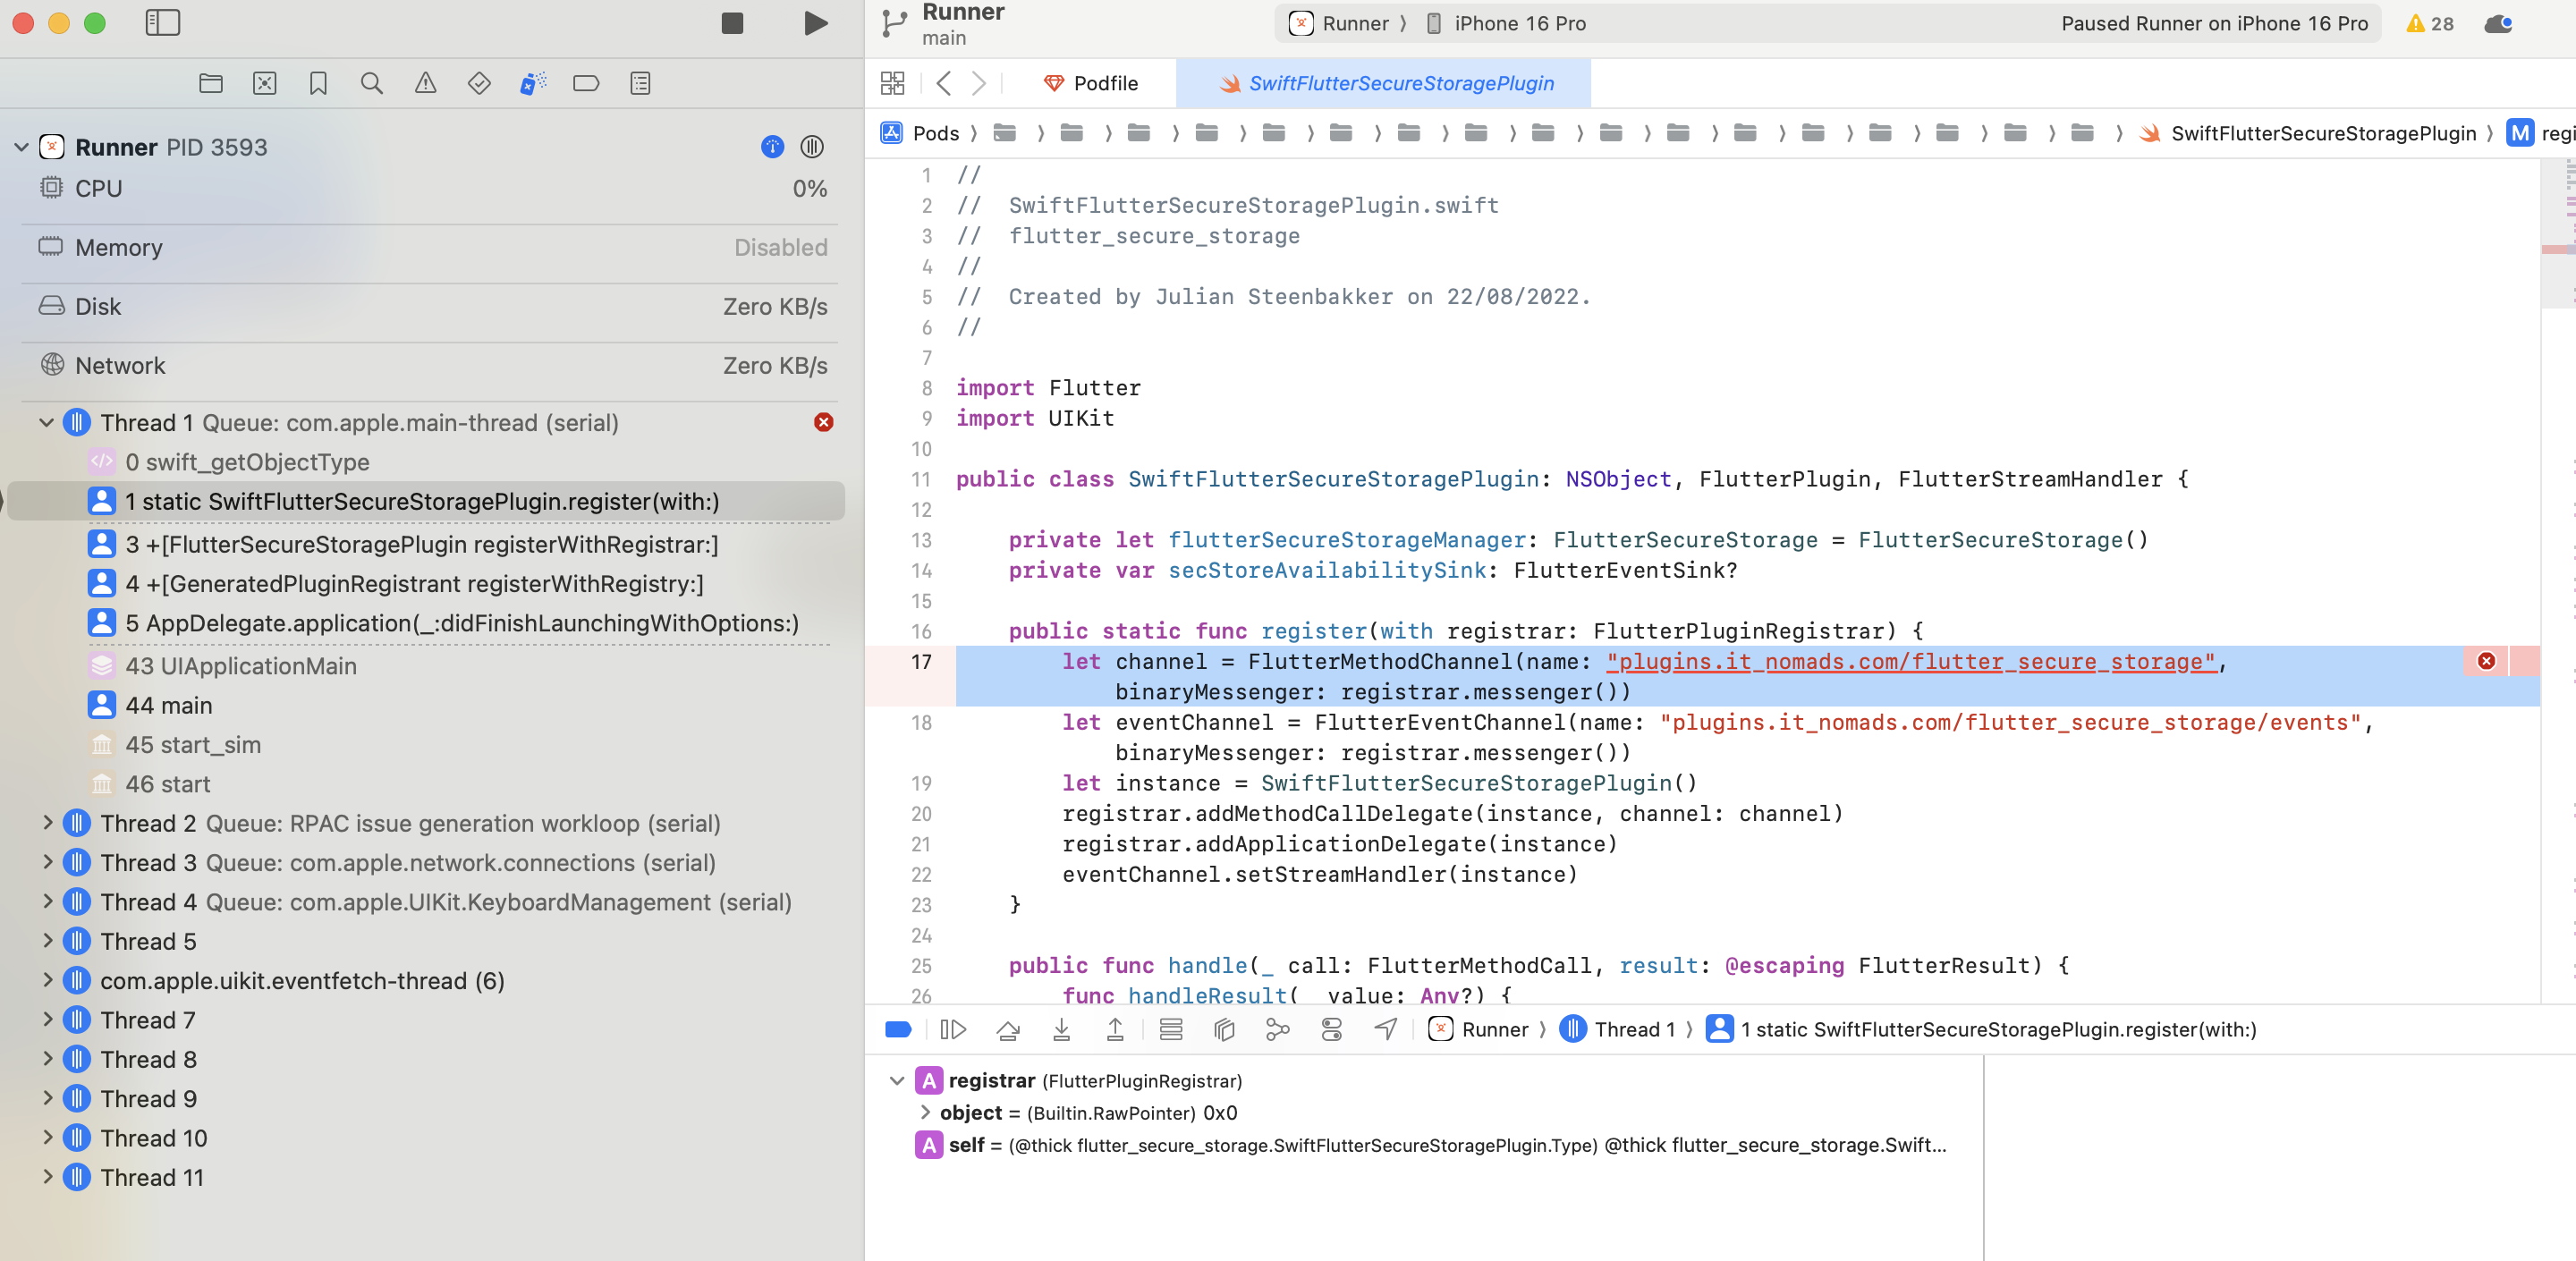The height and width of the screenshot is (1261, 2576).
Task: Click the red error badge on Thread 1
Action: pyautogui.click(x=823, y=422)
